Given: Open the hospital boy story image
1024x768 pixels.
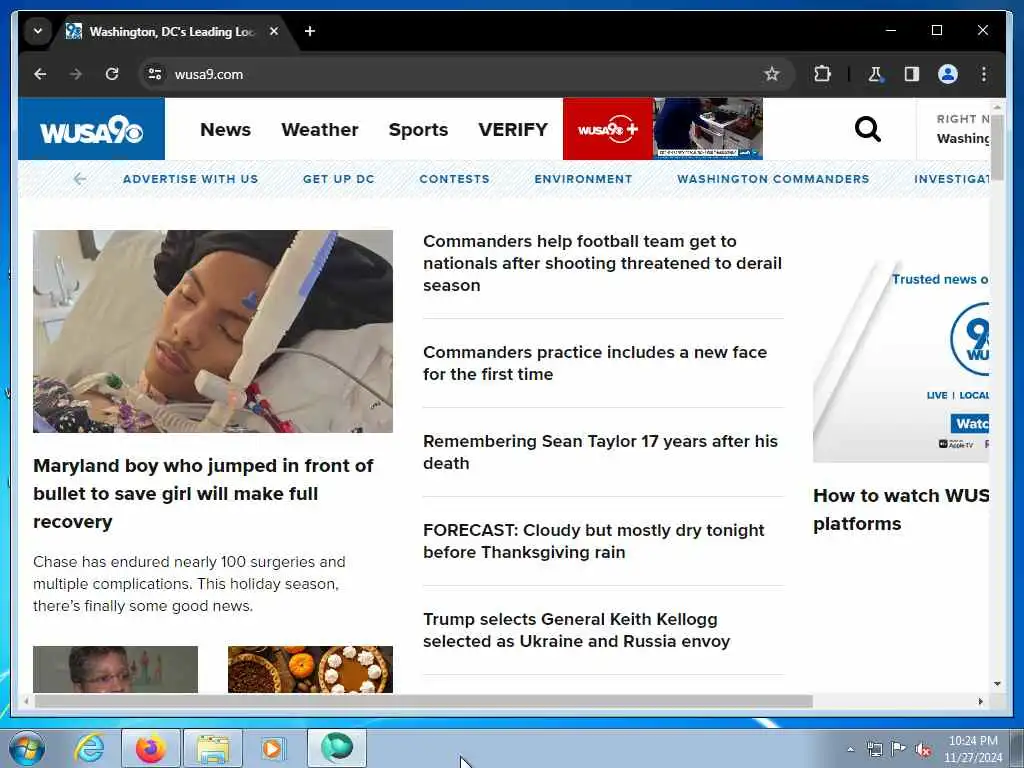Looking at the screenshot, I should coord(213,331).
